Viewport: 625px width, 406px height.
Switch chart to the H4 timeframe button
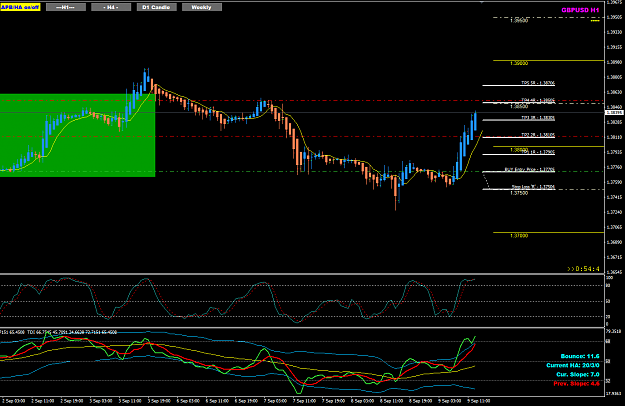point(111,7)
